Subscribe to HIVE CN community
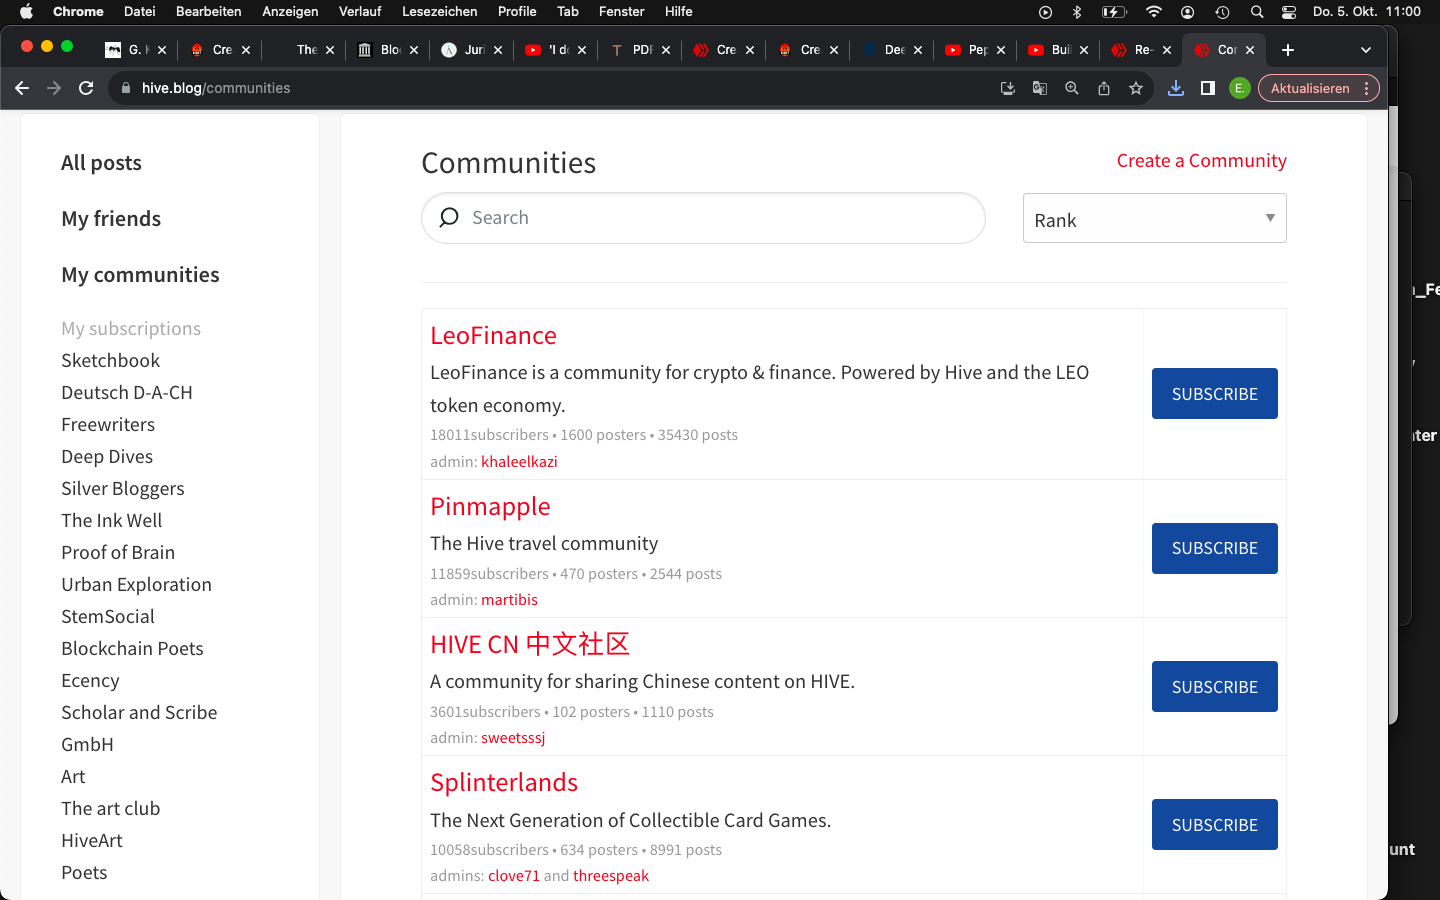Image resolution: width=1440 pixels, height=900 pixels. point(1215,687)
